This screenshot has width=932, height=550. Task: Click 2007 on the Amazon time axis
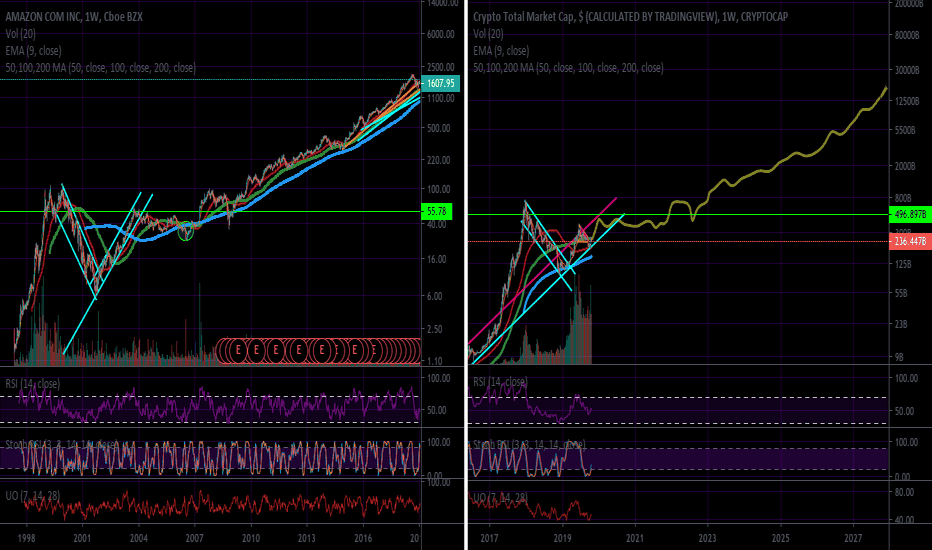194,538
